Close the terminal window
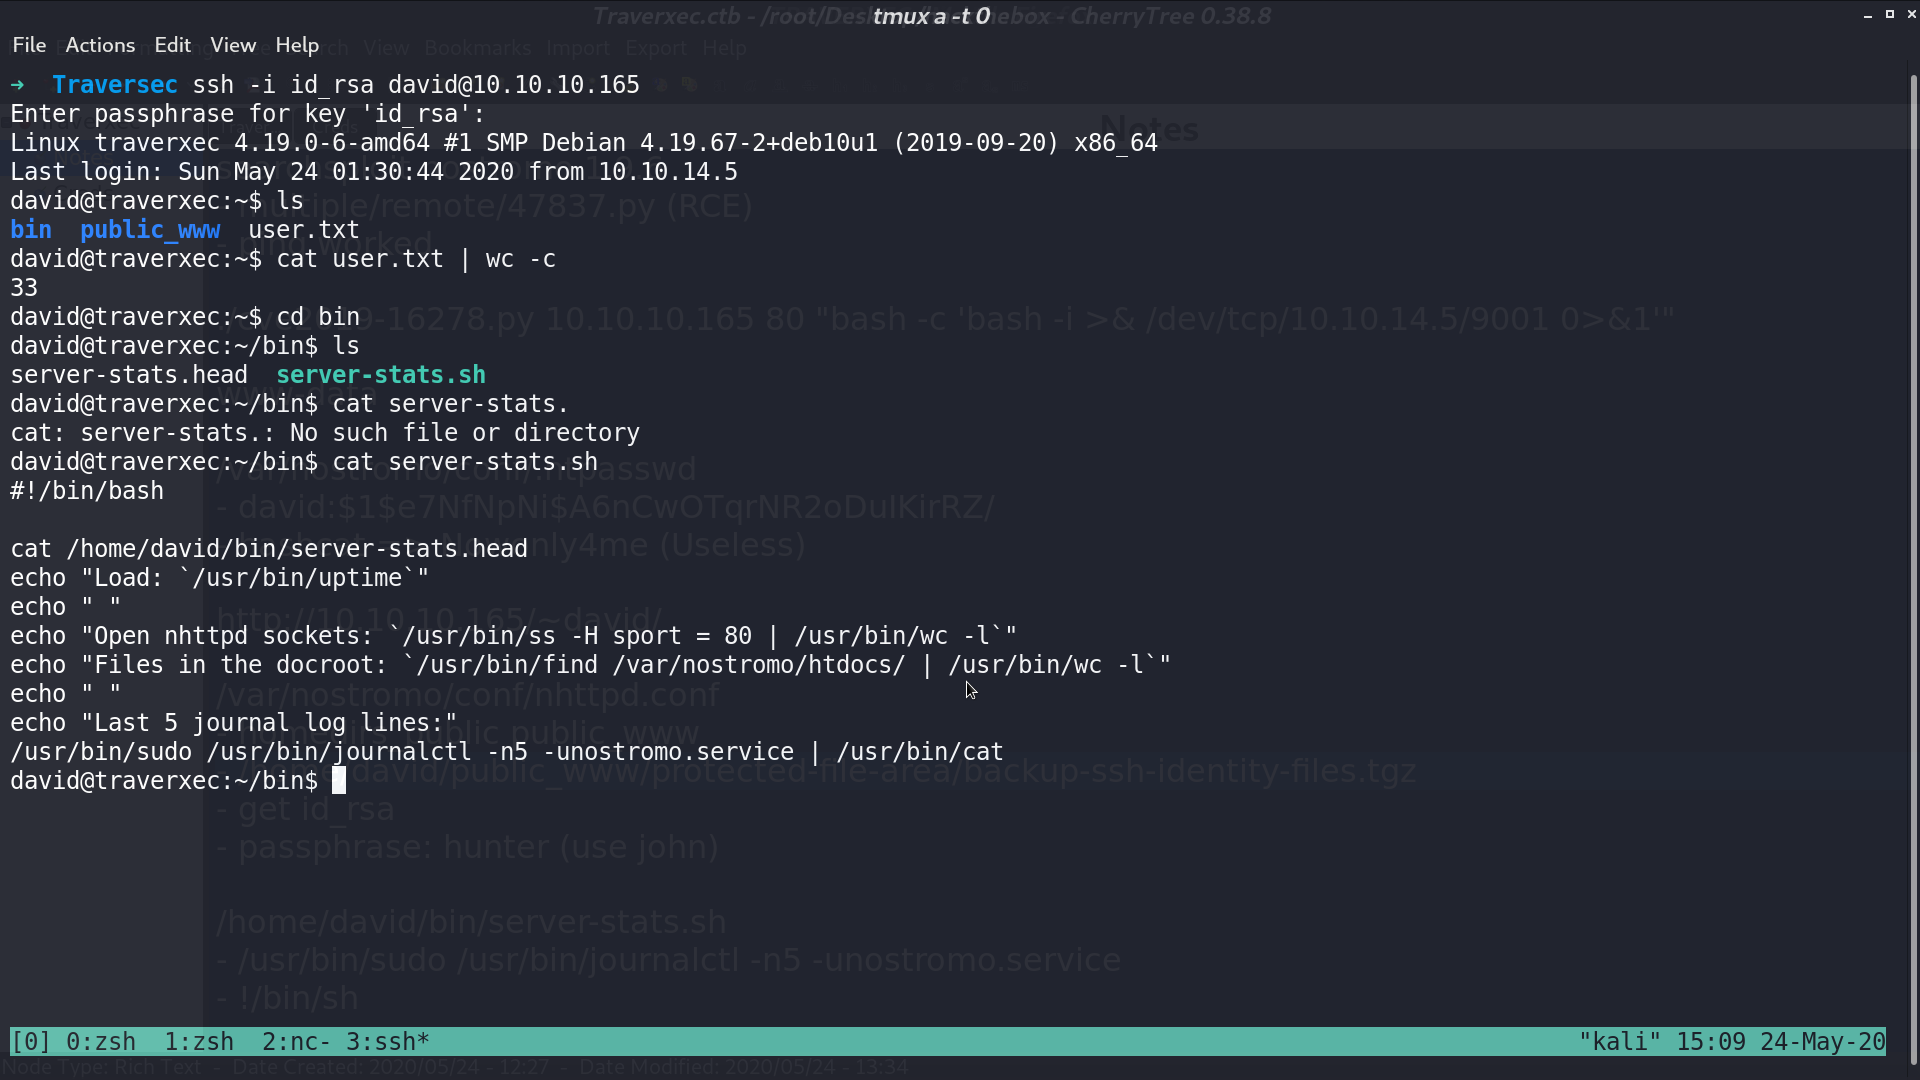Viewport: 1920px width, 1080px height. click(x=1911, y=14)
